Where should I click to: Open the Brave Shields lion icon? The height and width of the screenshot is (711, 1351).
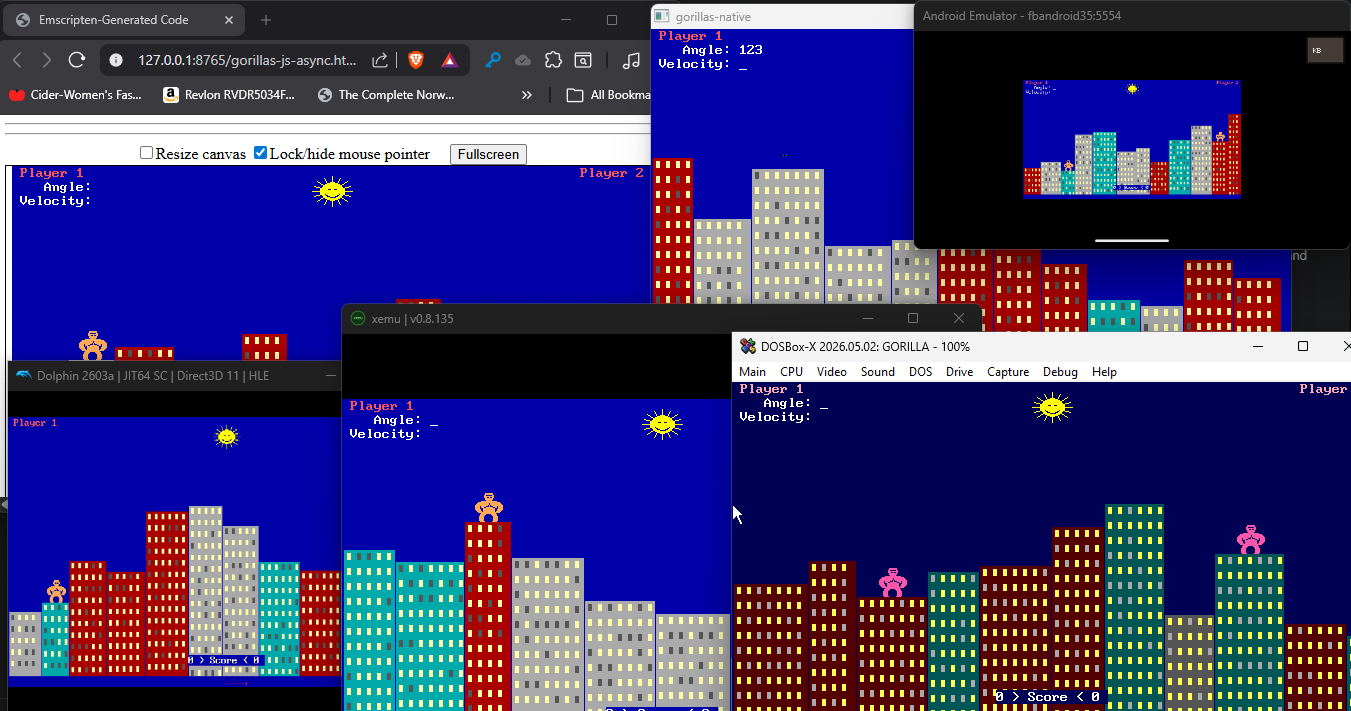click(415, 60)
